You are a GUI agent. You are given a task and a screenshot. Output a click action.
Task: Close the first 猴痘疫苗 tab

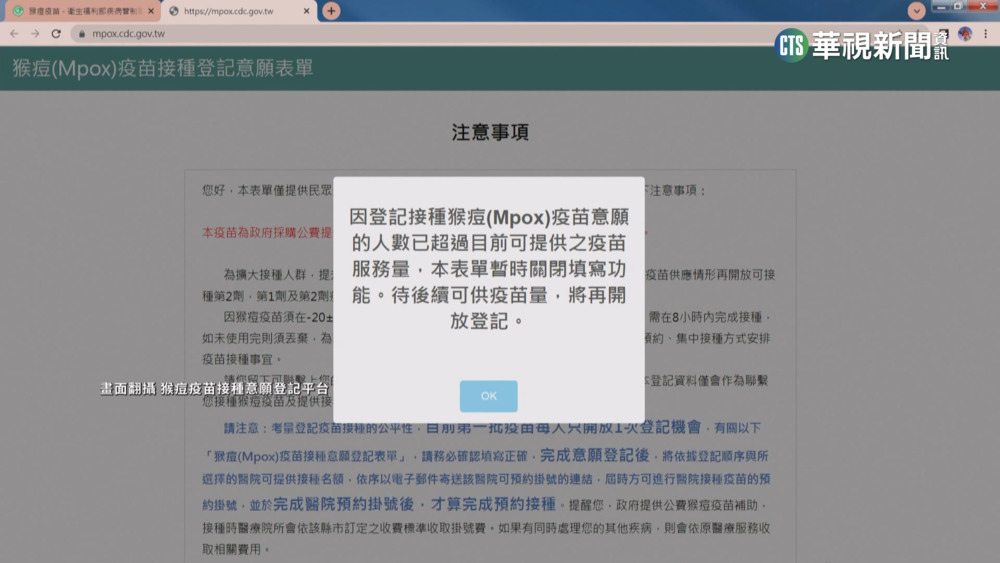pos(151,11)
